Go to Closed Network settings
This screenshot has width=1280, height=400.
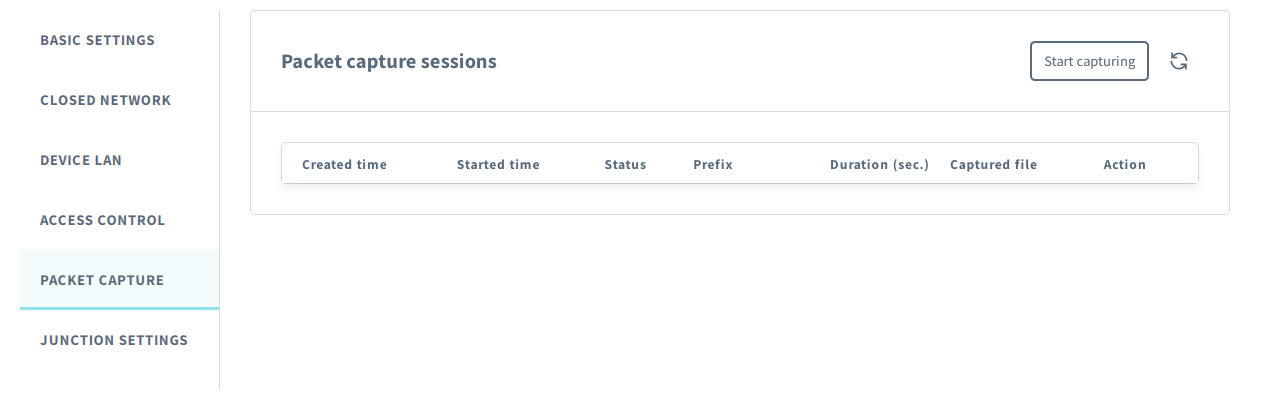pos(105,100)
